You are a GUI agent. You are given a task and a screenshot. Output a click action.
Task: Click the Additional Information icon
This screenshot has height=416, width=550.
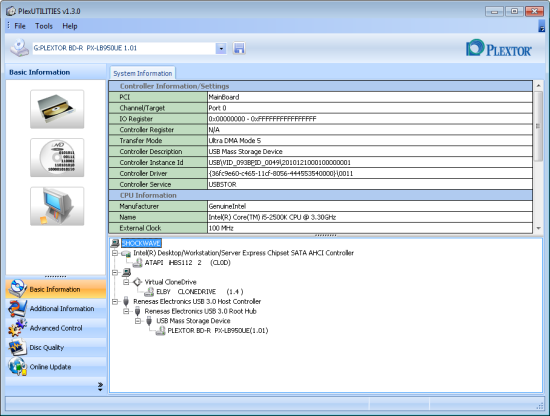point(17,308)
